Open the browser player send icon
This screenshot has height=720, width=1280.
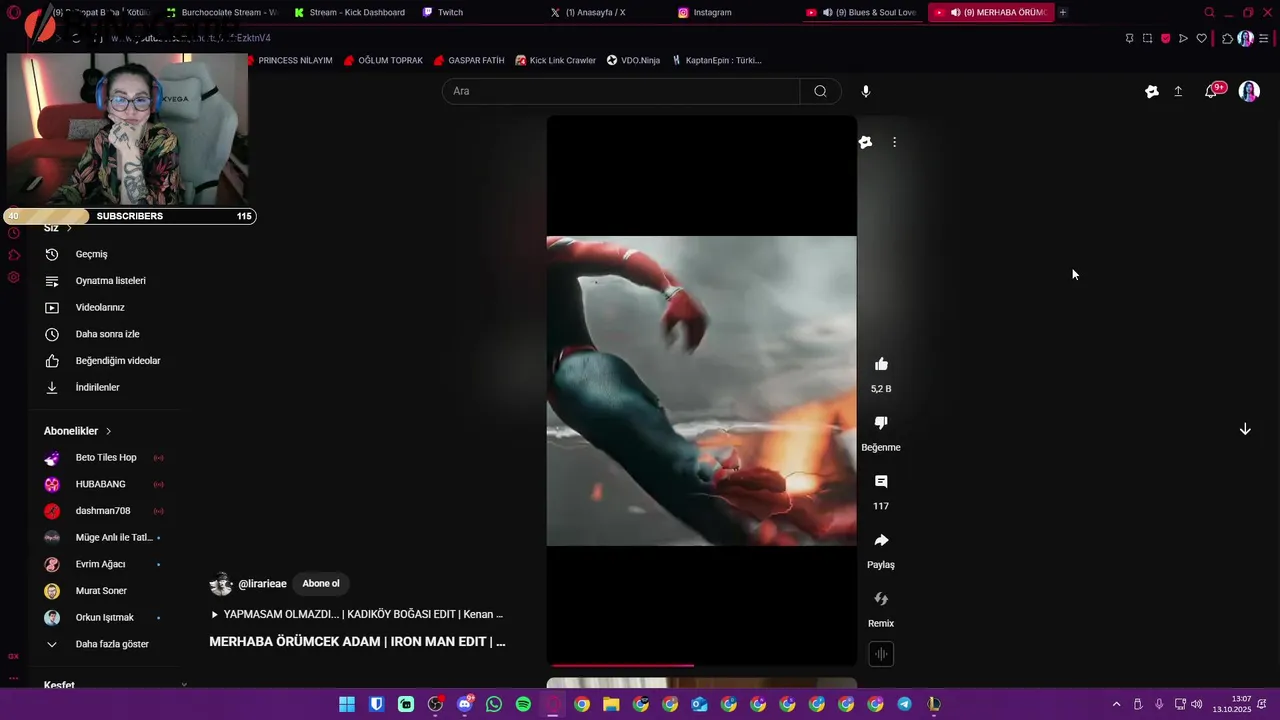click(x=1183, y=39)
